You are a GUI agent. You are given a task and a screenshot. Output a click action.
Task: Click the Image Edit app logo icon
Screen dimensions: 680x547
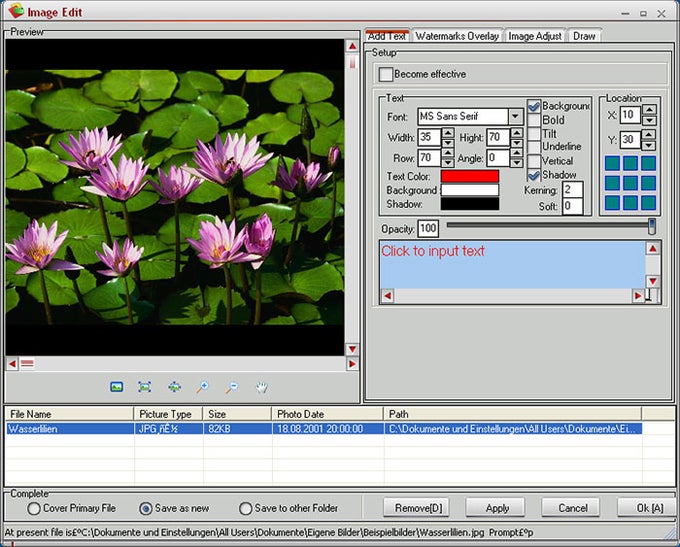(16, 10)
